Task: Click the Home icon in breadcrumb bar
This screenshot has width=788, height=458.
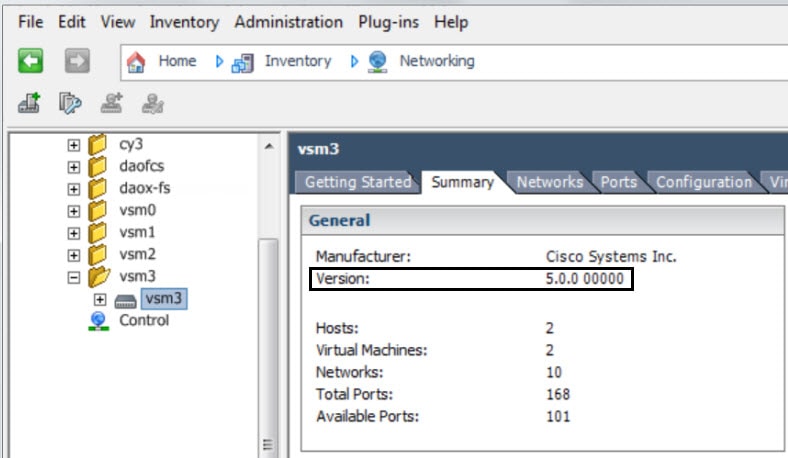Action: point(138,62)
